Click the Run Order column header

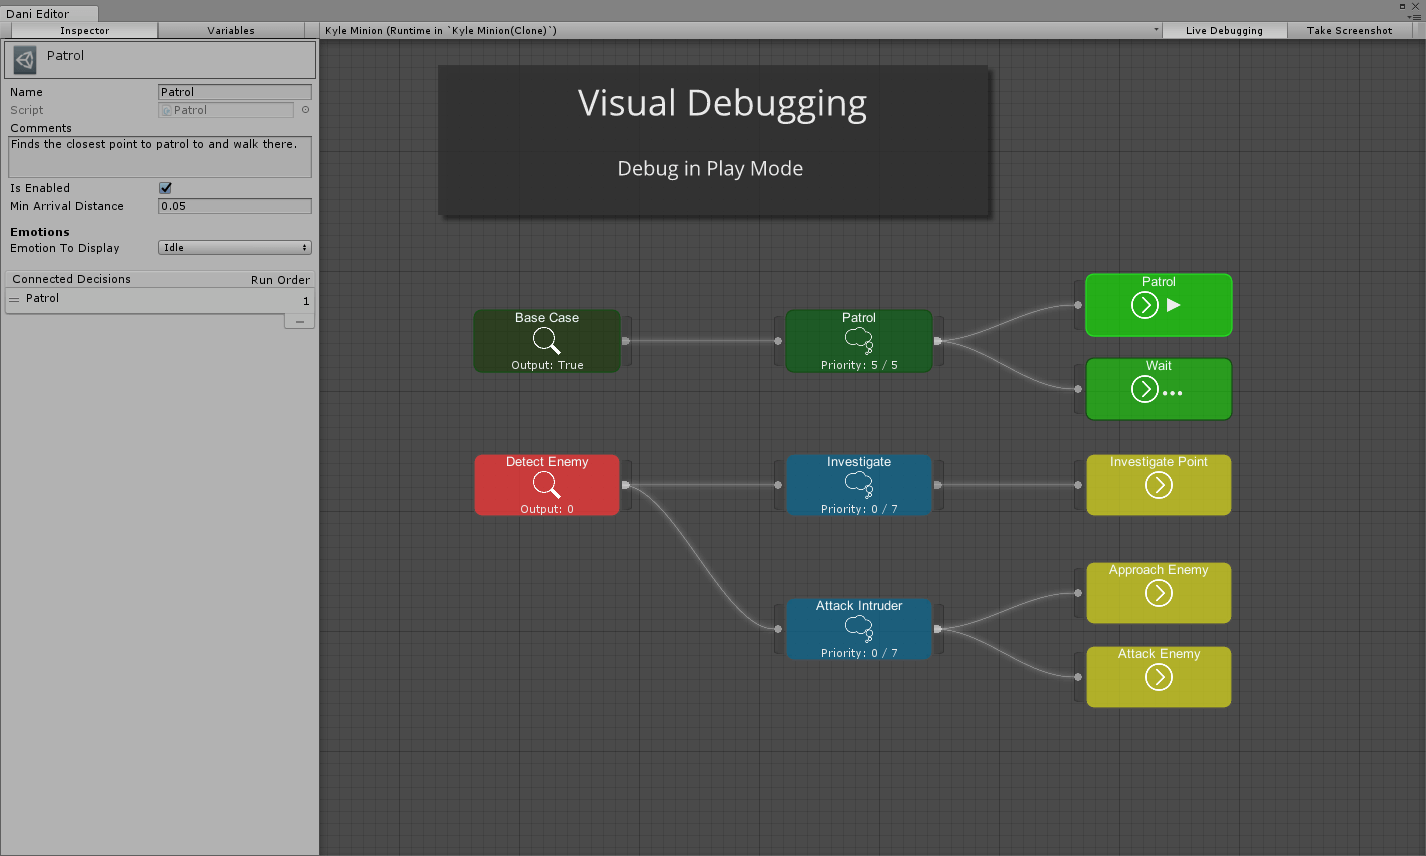point(280,280)
